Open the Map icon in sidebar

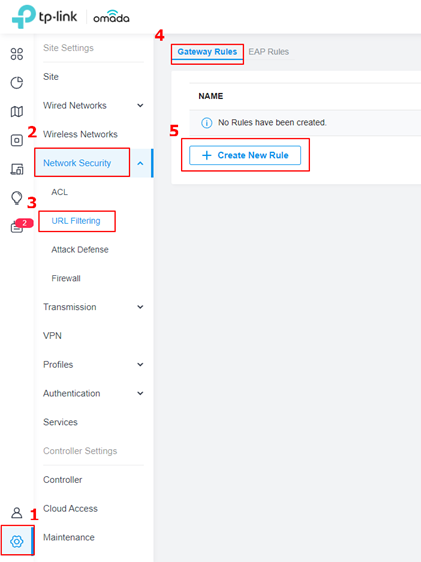coord(16,111)
